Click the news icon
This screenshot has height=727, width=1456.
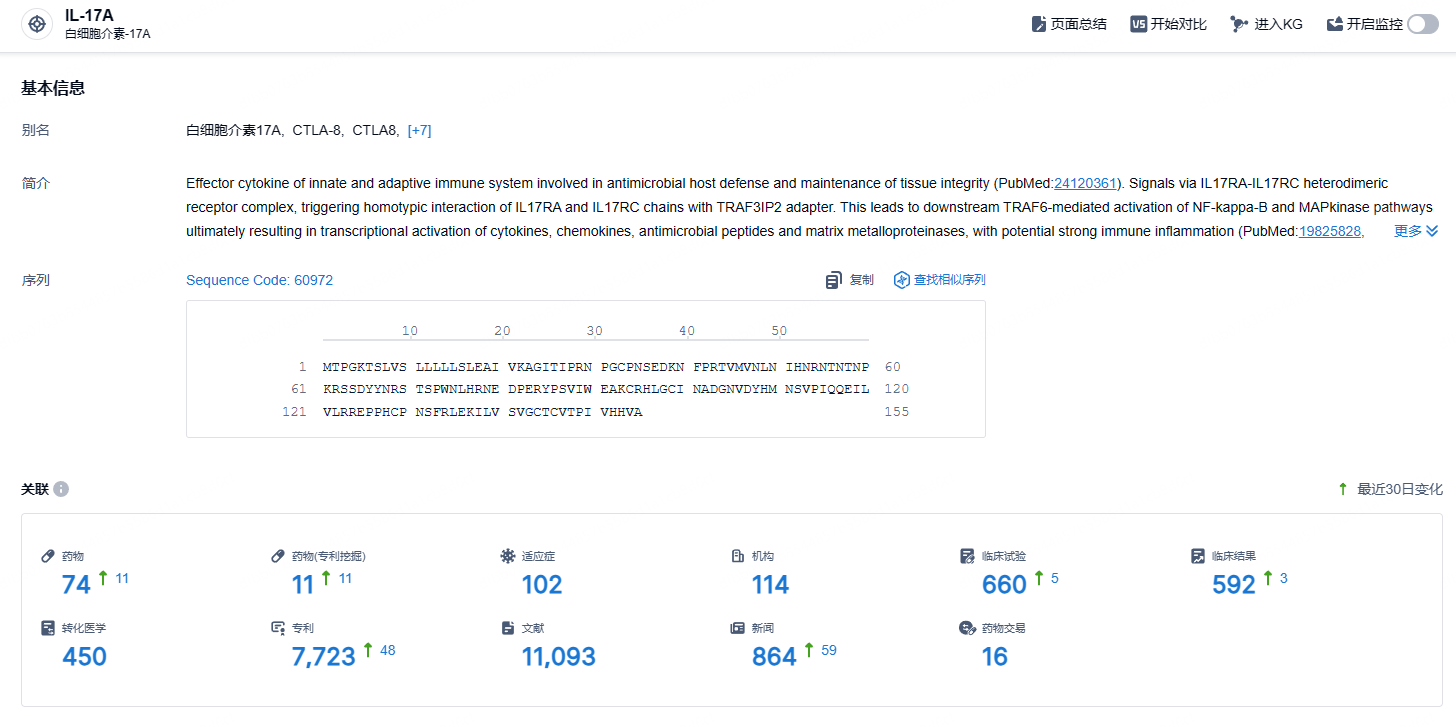pyautogui.click(x=737, y=628)
